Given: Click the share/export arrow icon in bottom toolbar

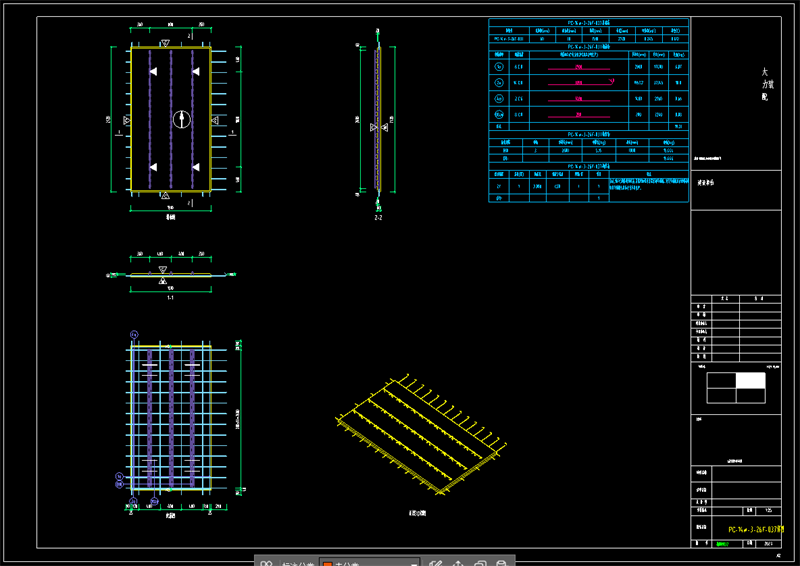Looking at the screenshot, I should coord(458,563).
